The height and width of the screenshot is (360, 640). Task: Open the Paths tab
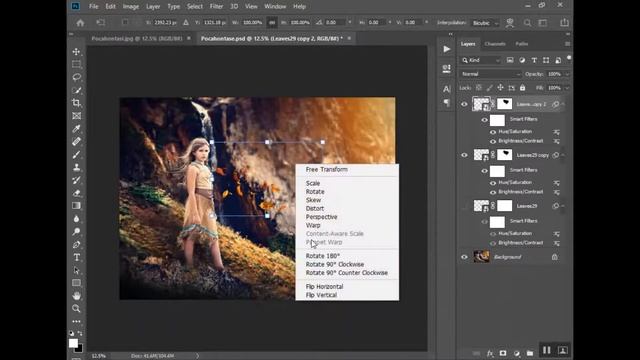point(522,44)
